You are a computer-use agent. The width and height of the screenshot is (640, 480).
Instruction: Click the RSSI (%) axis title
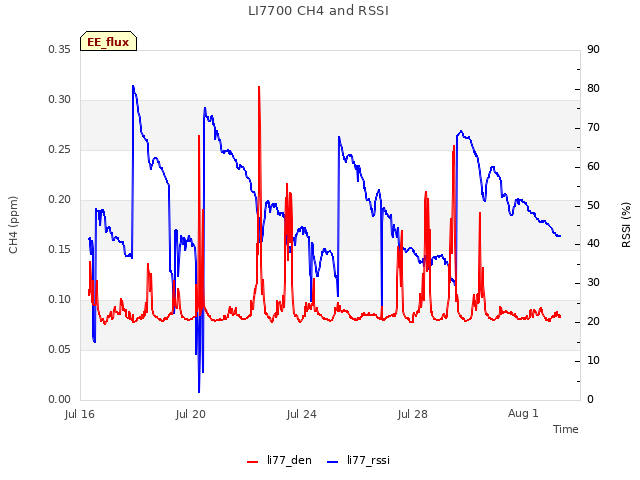[x=626, y=225]
